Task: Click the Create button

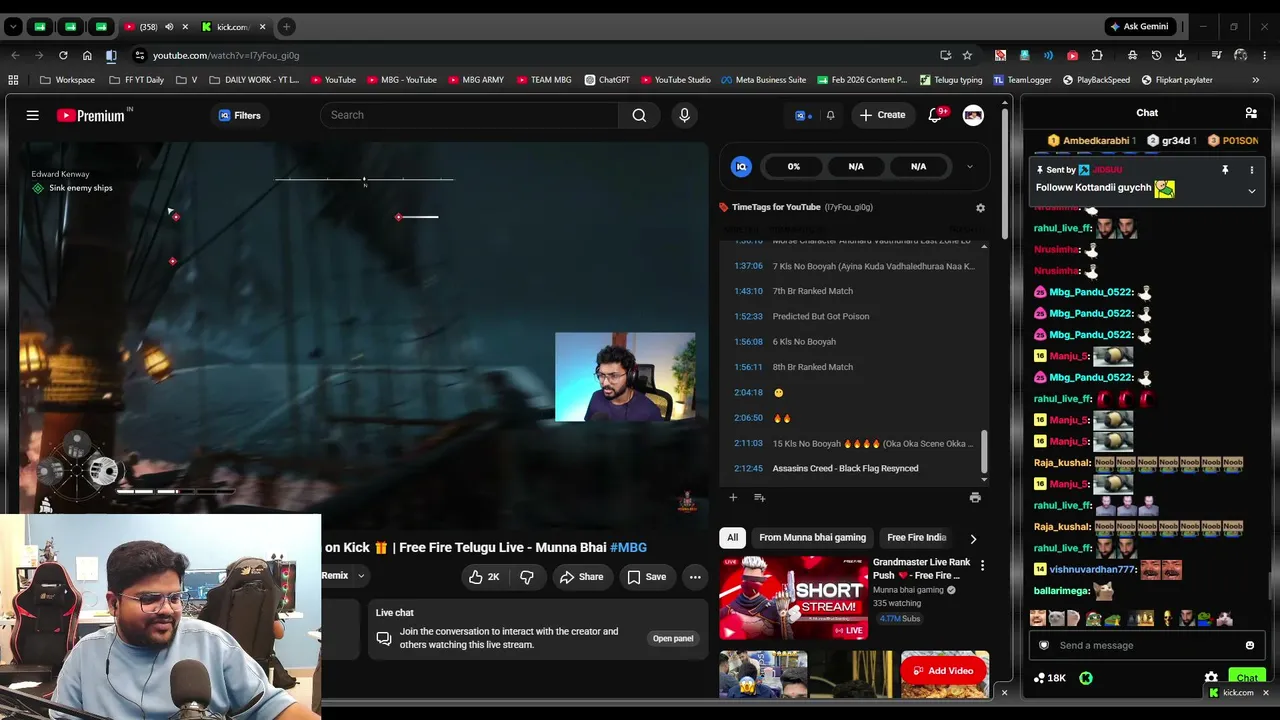Action: 882,115
